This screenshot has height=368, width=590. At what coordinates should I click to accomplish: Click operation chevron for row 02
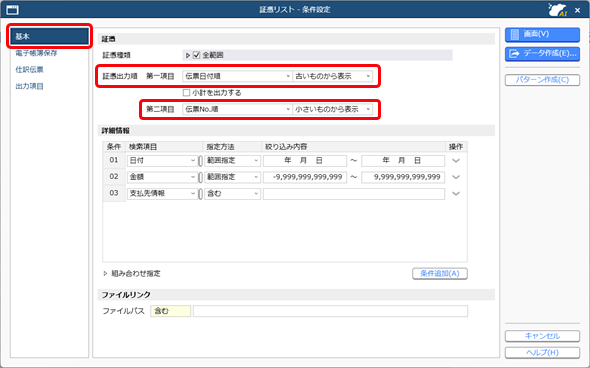click(456, 177)
